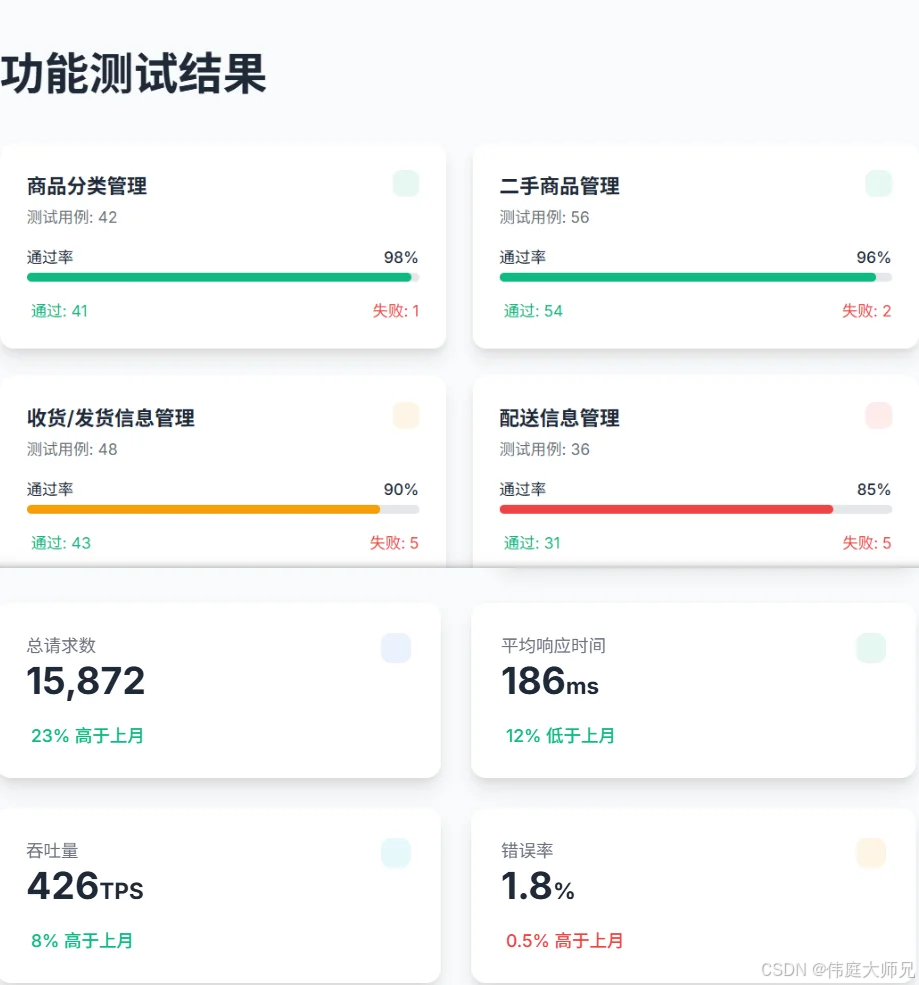
Task: Click the 8% 高于上月 trend text
Action: (x=82, y=940)
